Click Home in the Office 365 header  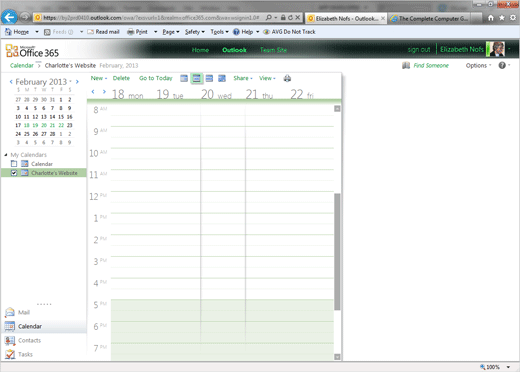[x=200, y=50]
